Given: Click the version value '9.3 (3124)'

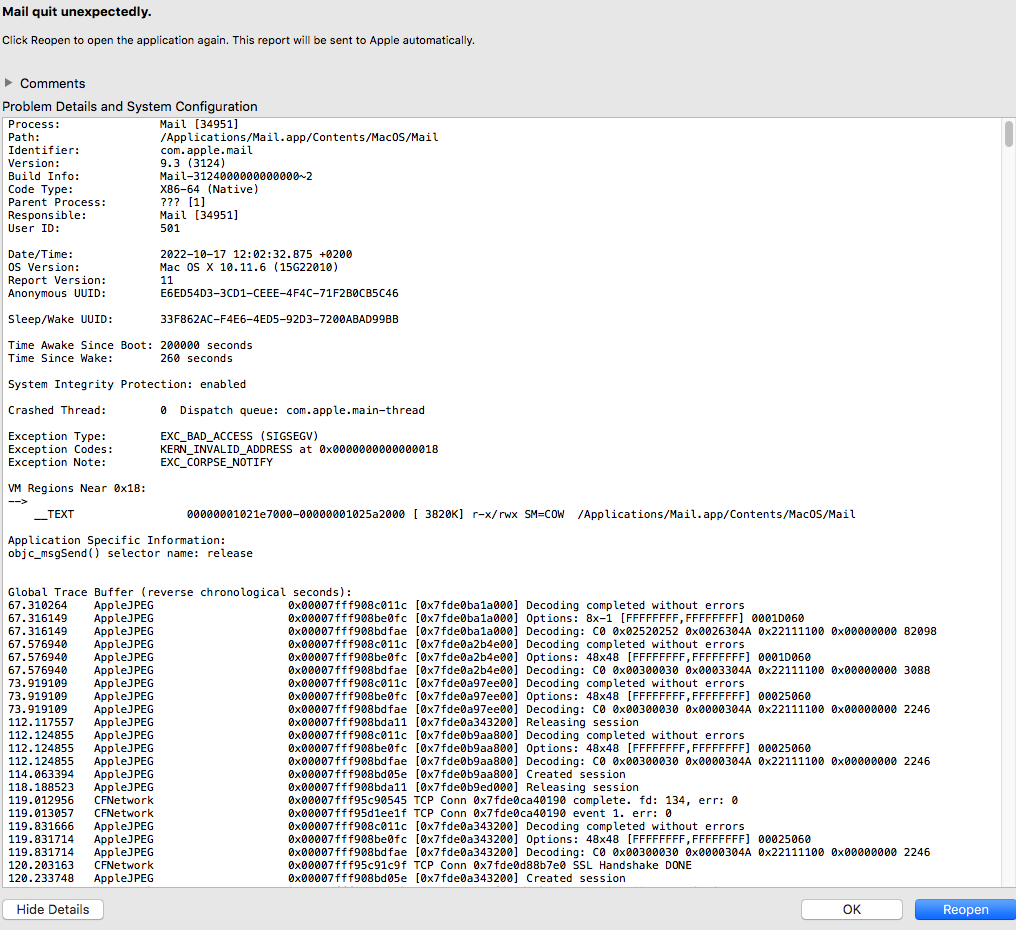Looking at the screenshot, I should pyautogui.click(x=193, y=163).
